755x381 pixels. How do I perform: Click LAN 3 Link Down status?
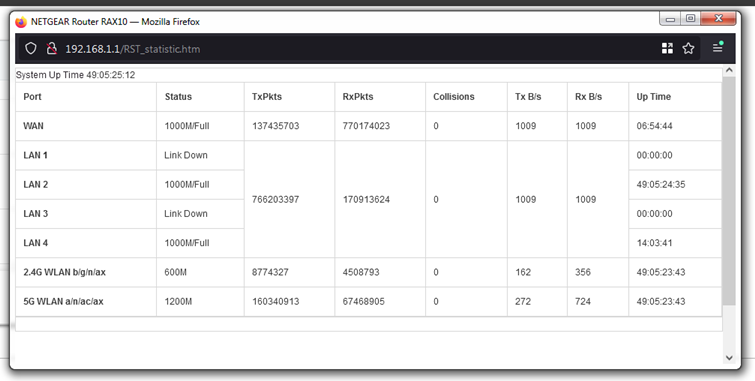pyautogui.click(x=186, y=213)
